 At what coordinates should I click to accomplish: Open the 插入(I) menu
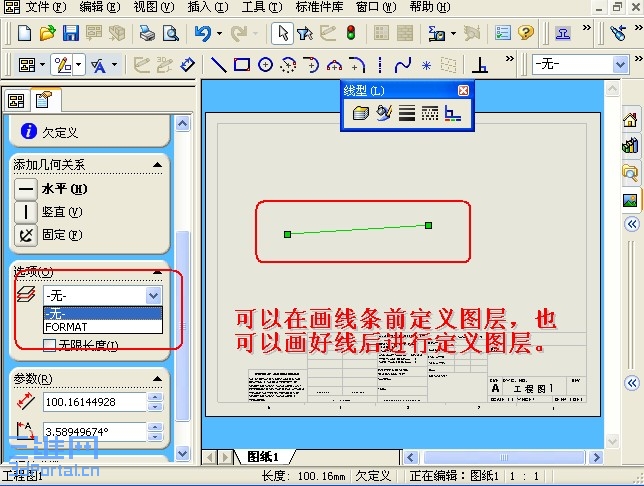208,7
